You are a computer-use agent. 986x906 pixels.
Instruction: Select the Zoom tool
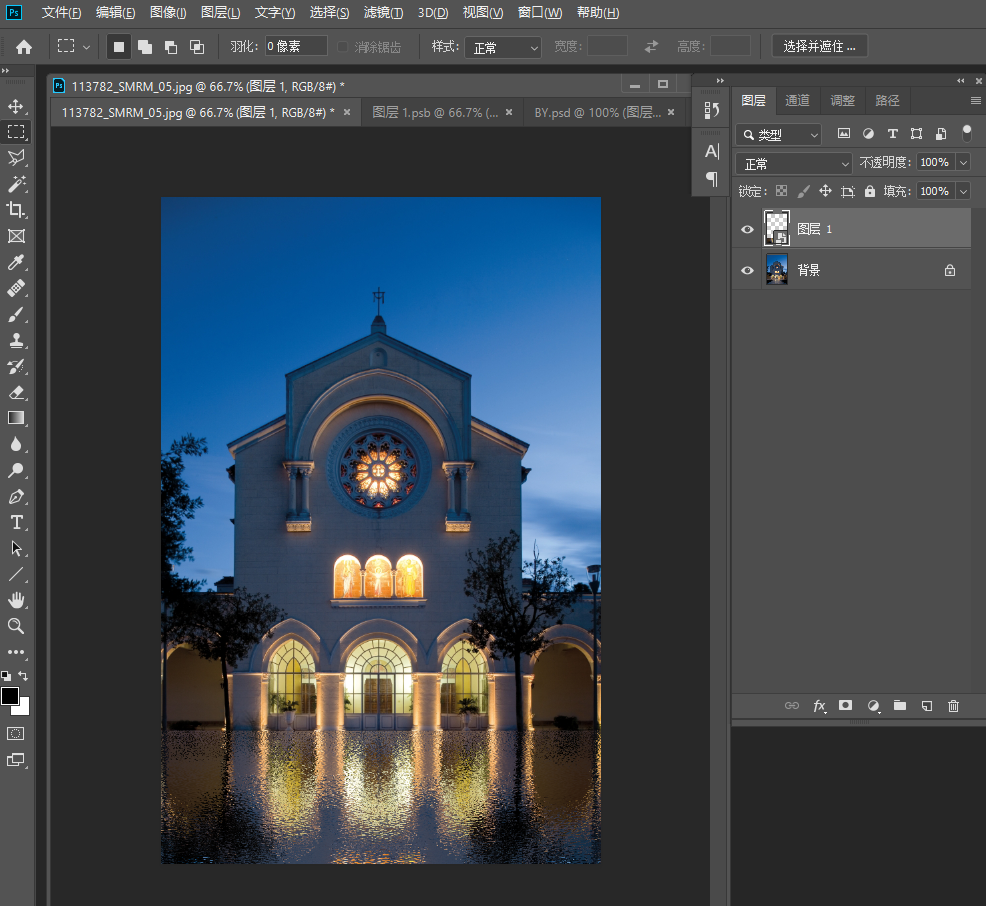16,626
